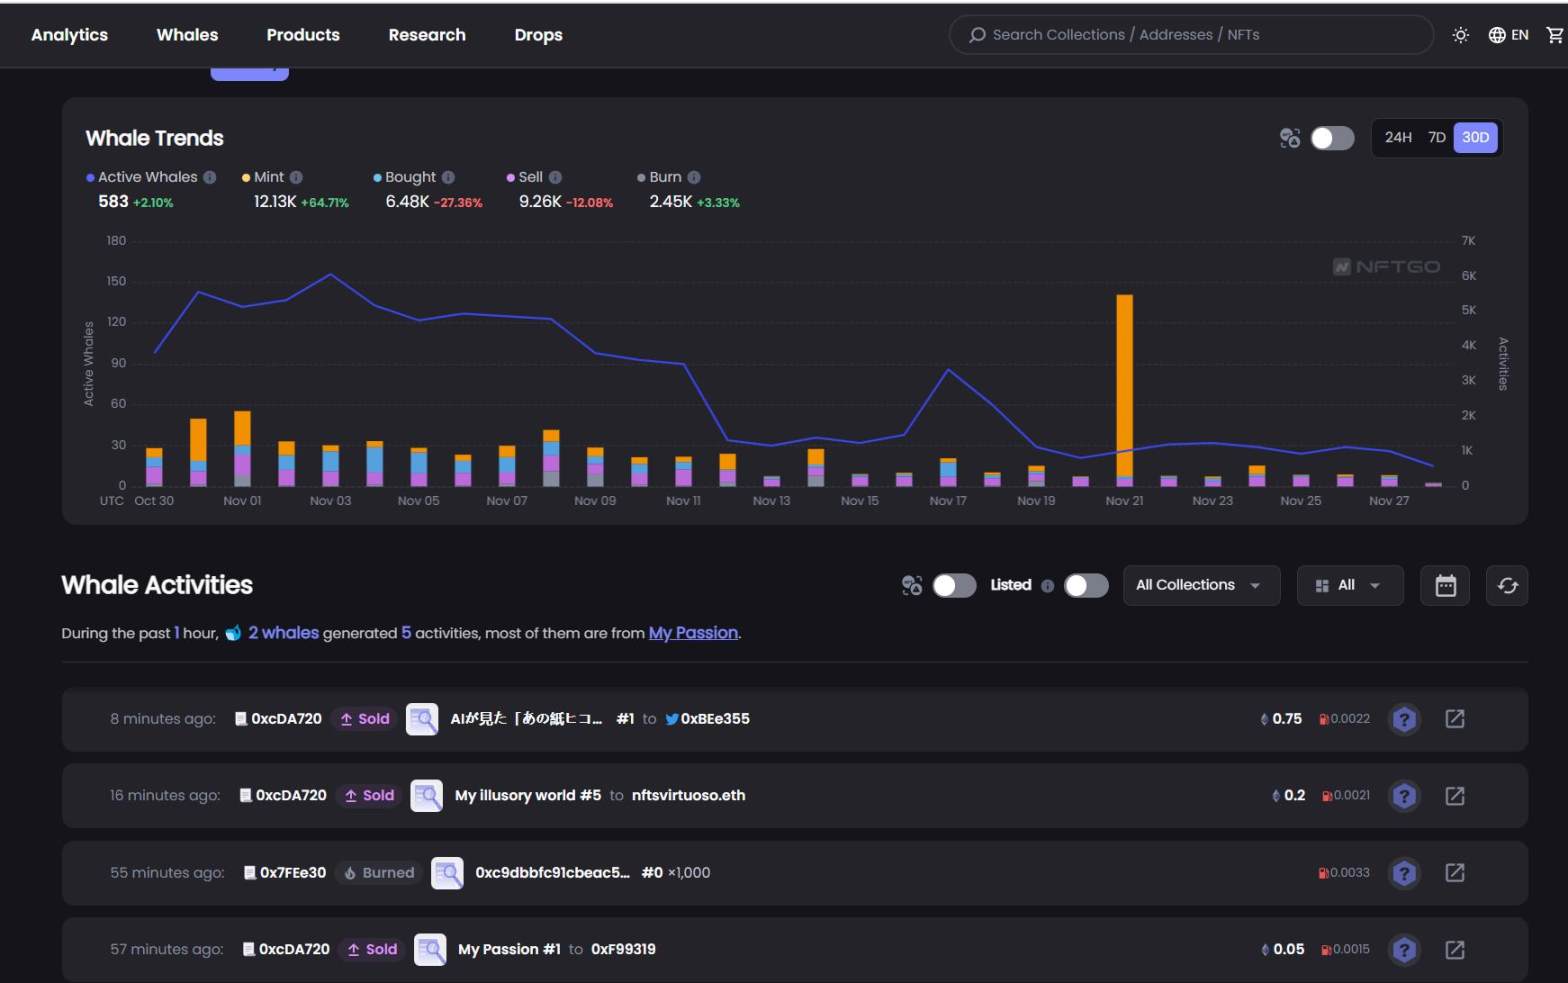This screenshot has width=1568, height=983.
Task: Click info icon next to Active Whales
Action: coord(210,177)
